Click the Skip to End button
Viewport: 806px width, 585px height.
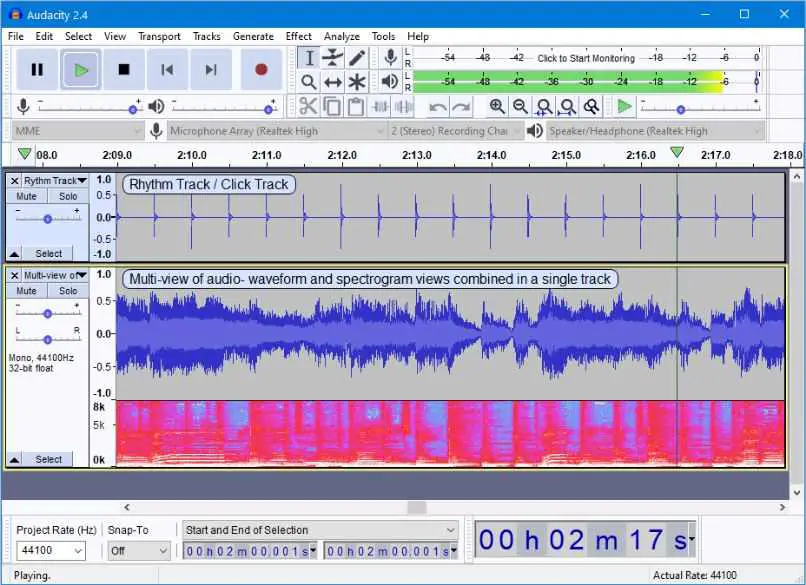coord(211,69)
